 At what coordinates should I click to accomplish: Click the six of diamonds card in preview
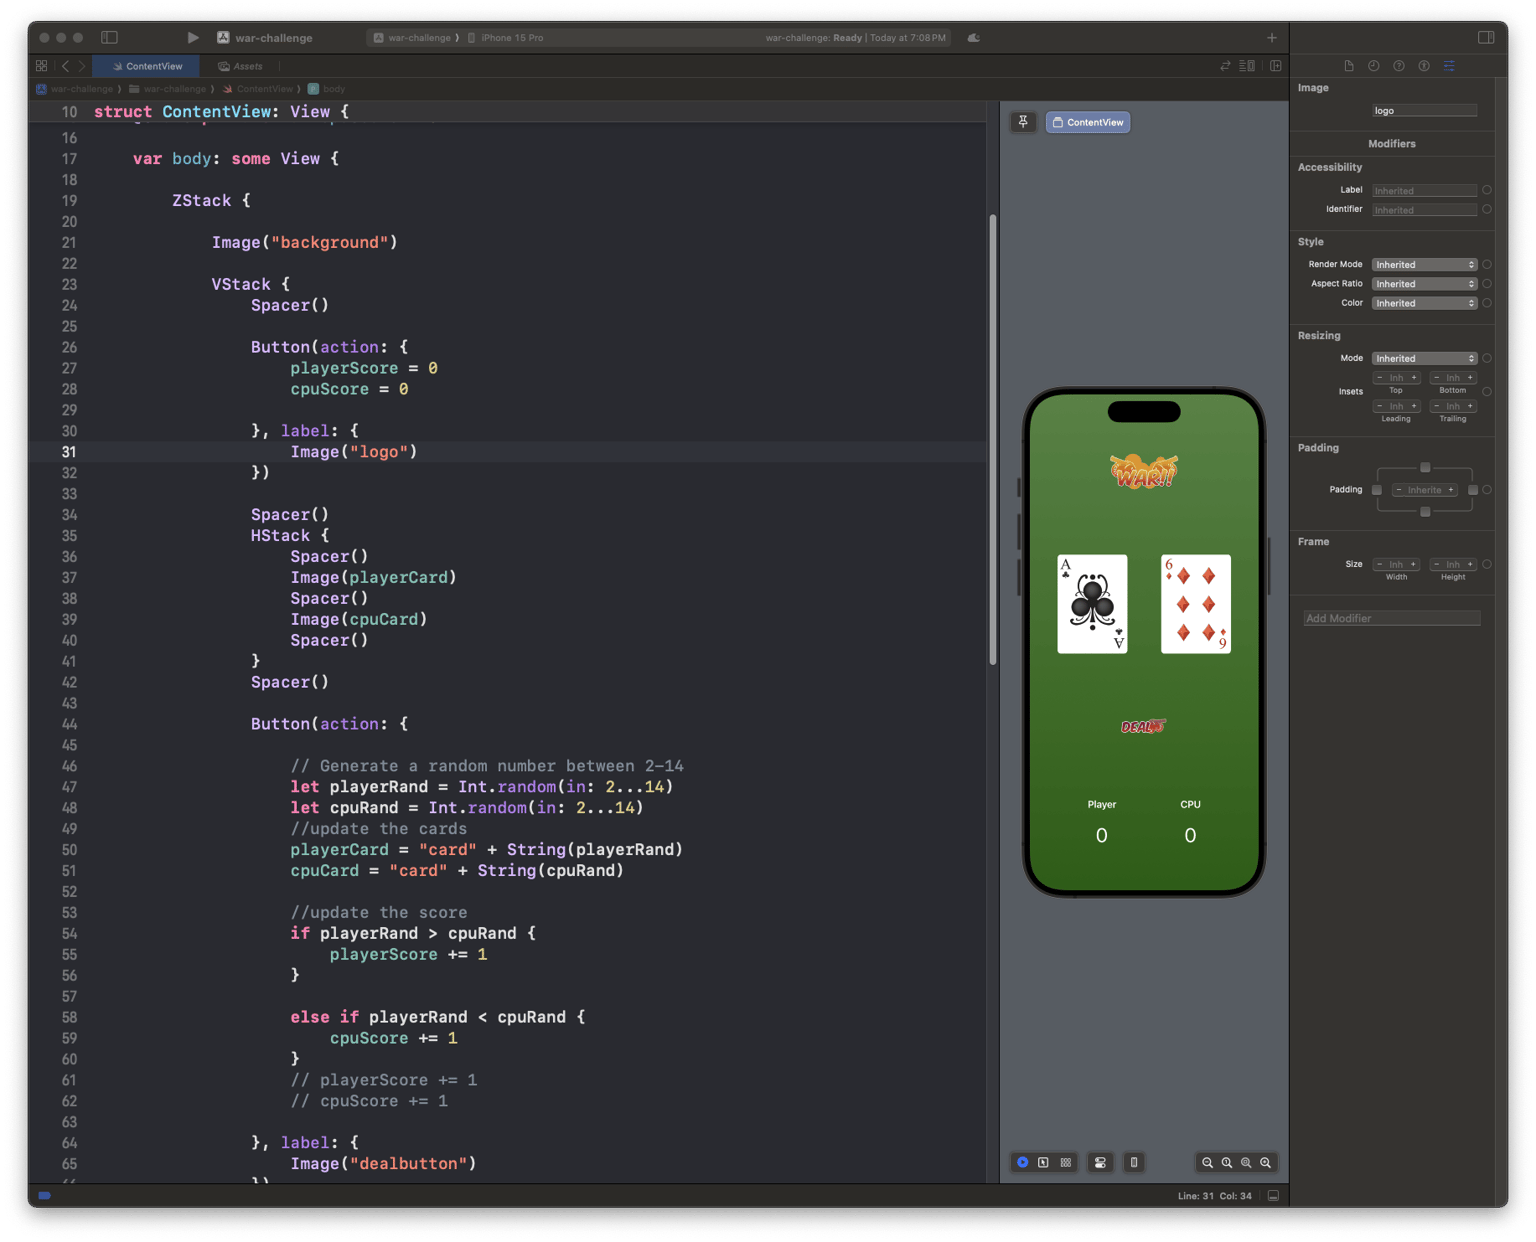1196,604
